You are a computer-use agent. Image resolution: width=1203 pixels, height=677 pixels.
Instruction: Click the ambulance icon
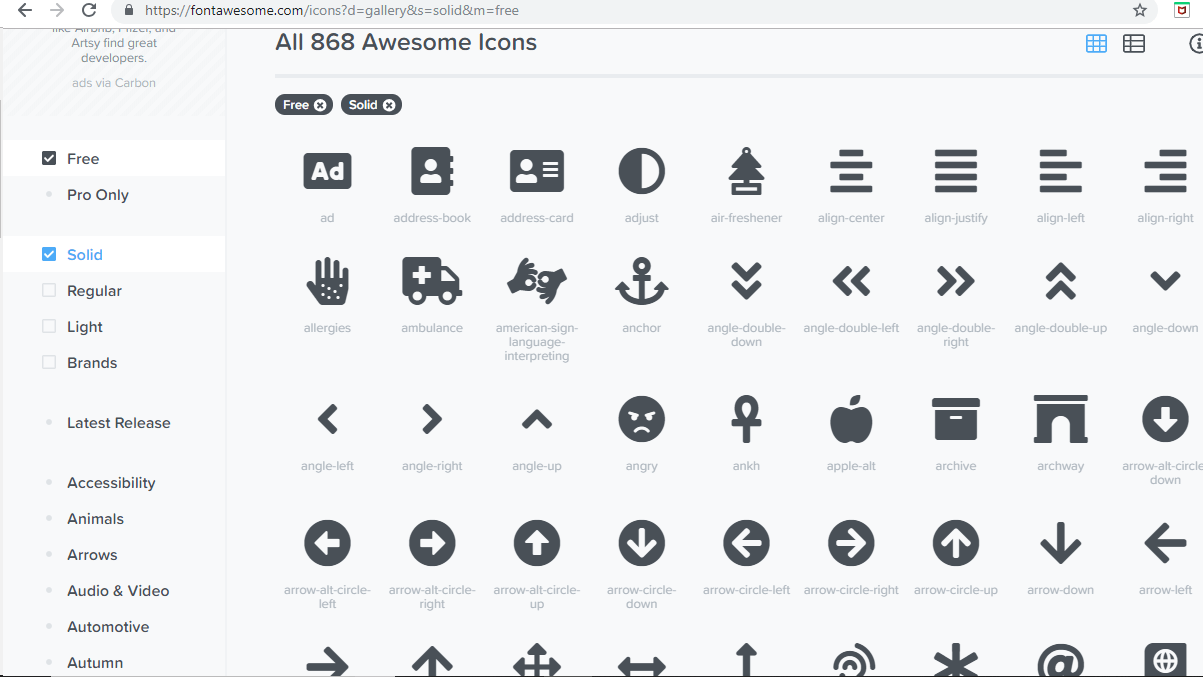point(432,281)
